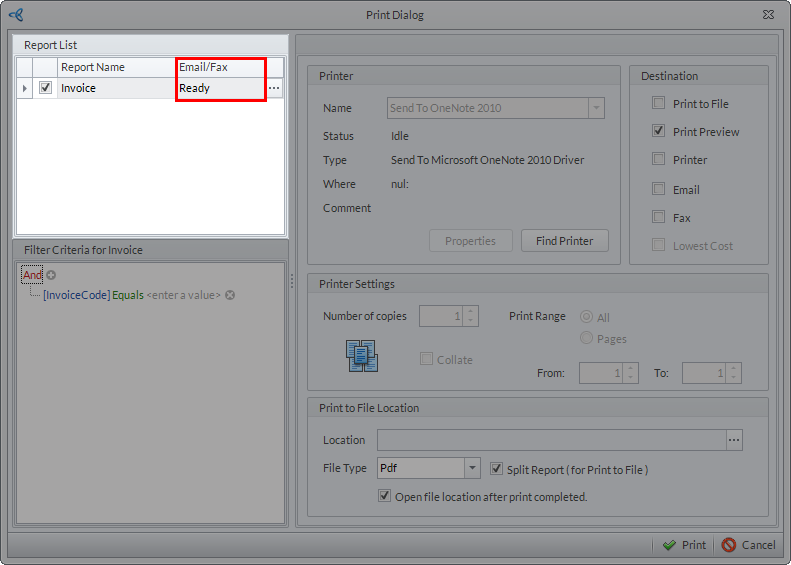Enable the Print to File option

pos(658,103)
